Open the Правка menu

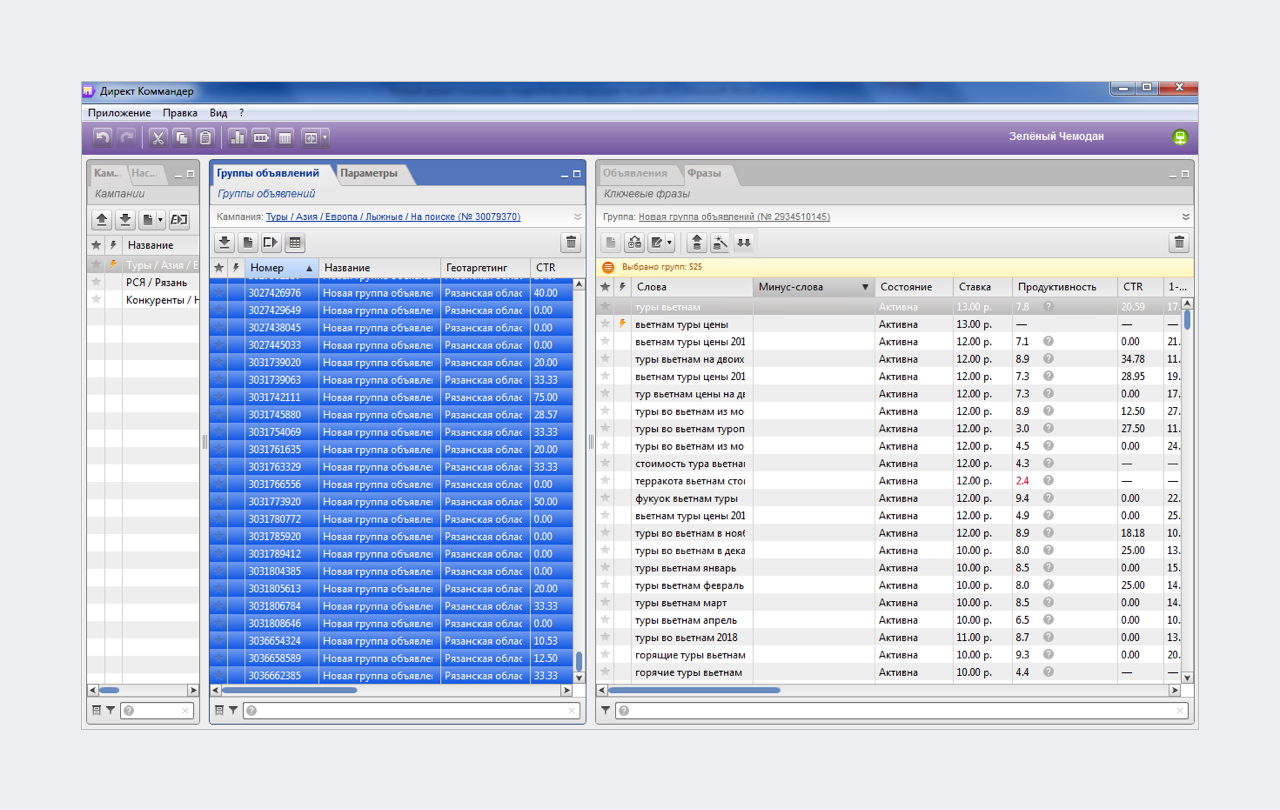[x=180, y=113]
